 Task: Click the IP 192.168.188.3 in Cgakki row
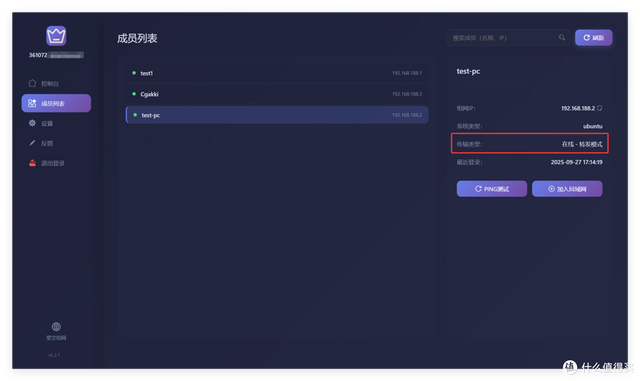pos(407,94)
